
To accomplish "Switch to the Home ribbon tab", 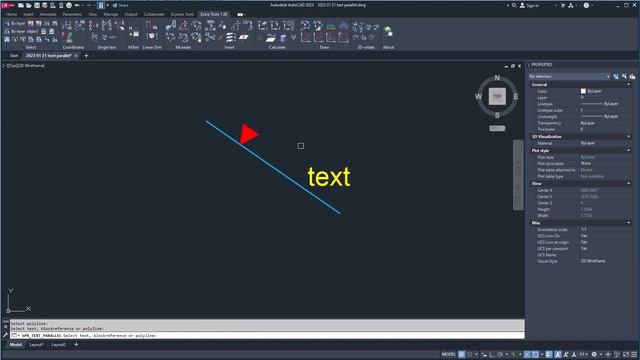I will 11,14.
